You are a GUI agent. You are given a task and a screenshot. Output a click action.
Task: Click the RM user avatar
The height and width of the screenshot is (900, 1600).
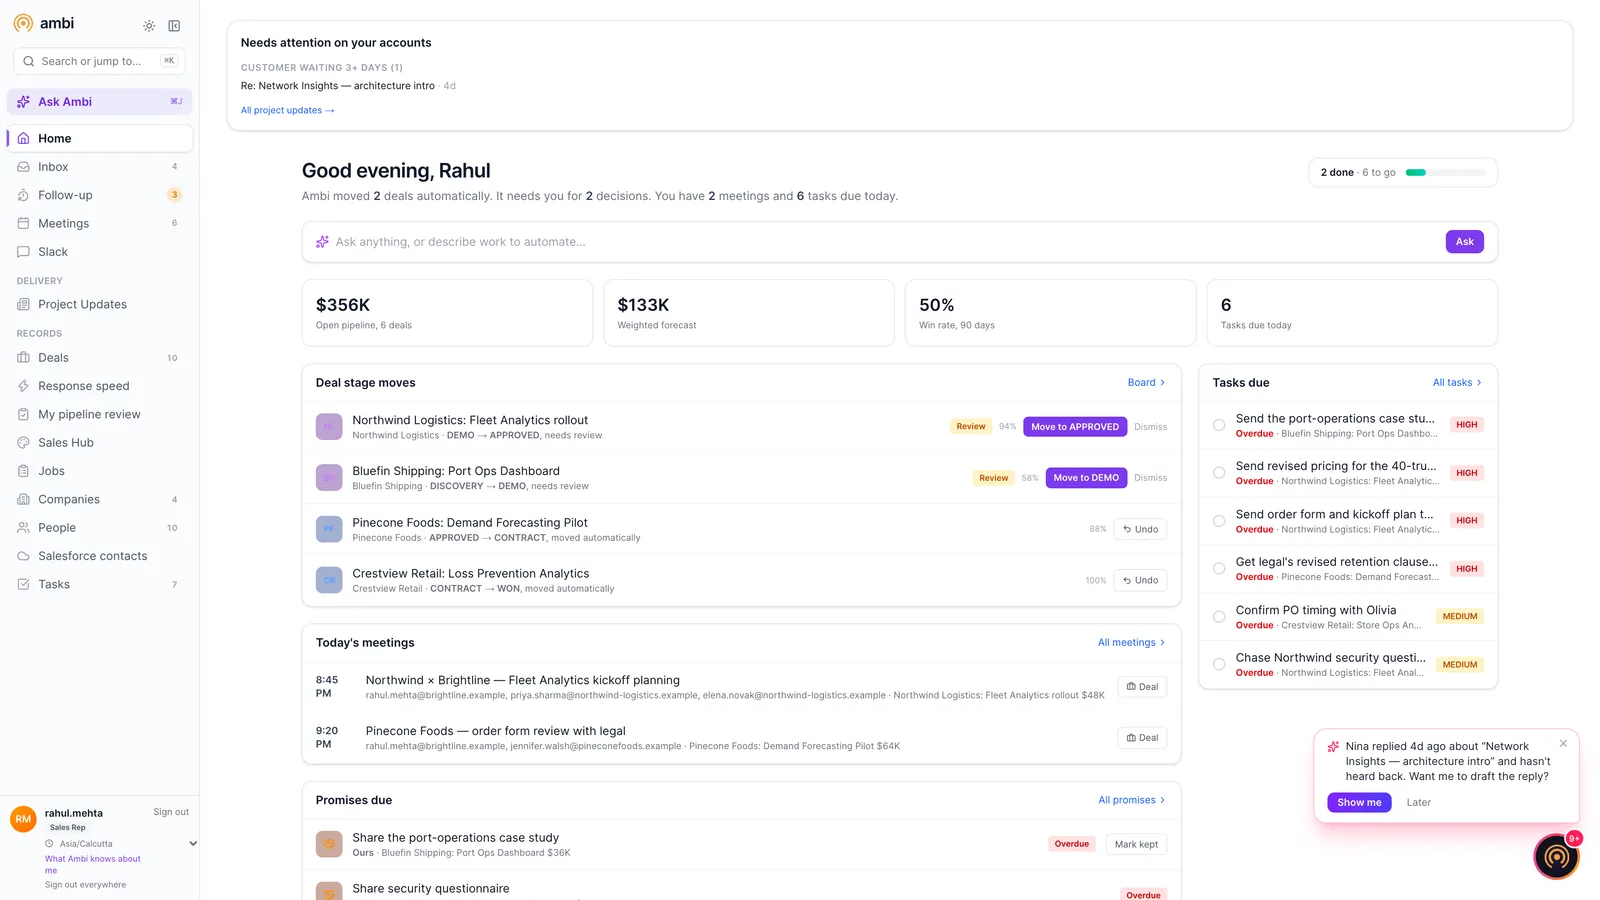[x=23, y=819]
